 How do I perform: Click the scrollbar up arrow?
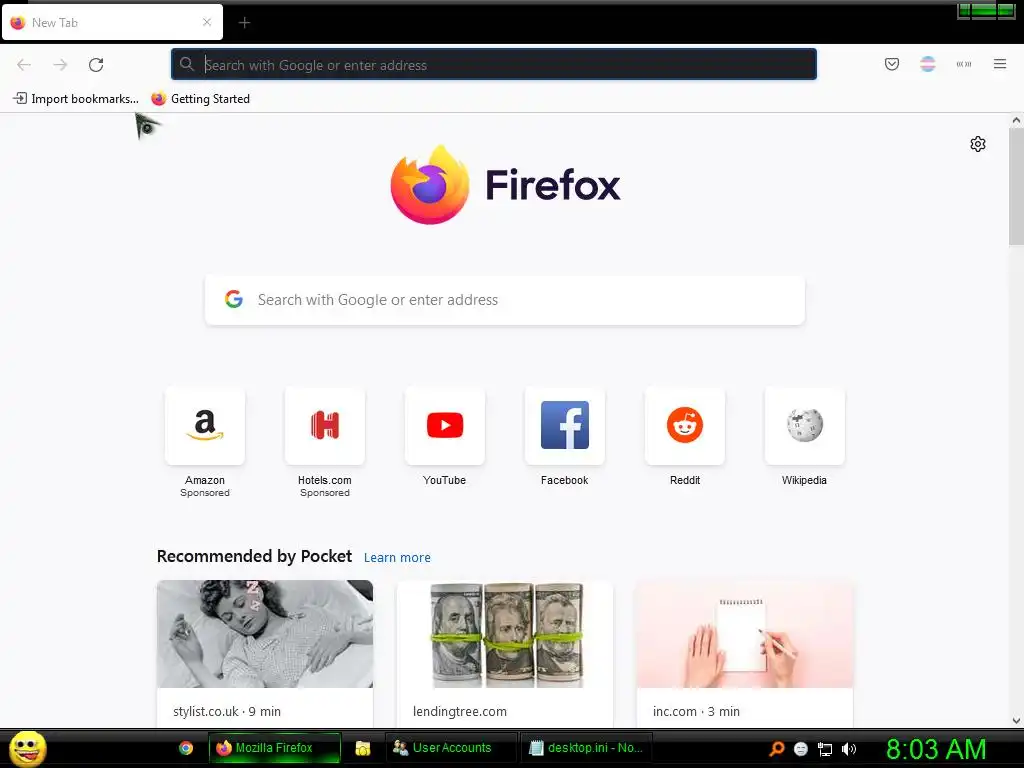pyautogui.click(x=1016, y=120)
